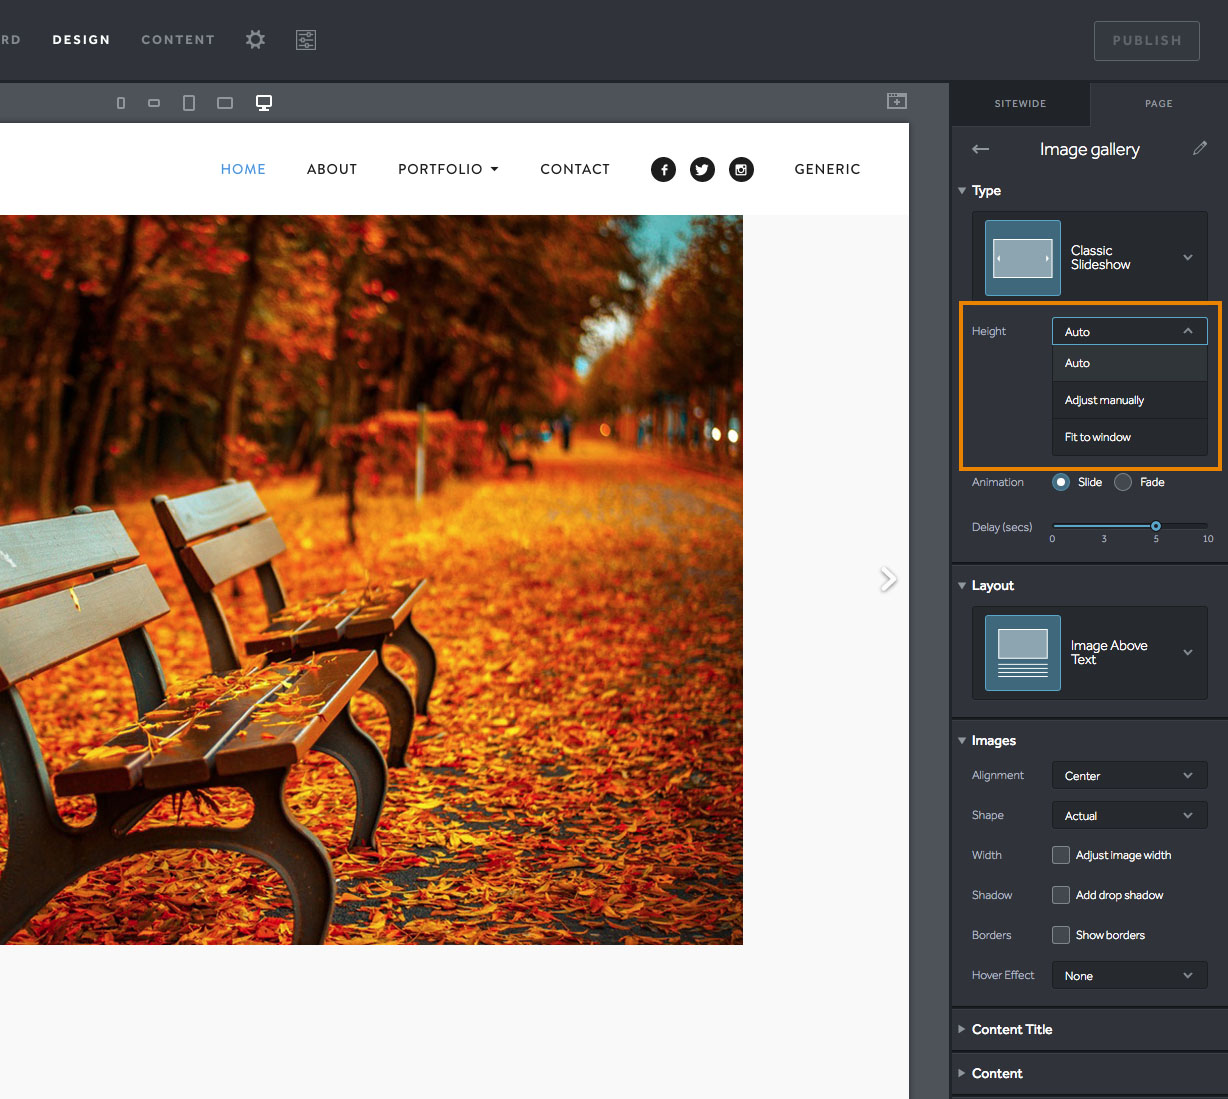Click the Instagram social icon

tap(741, 170)
